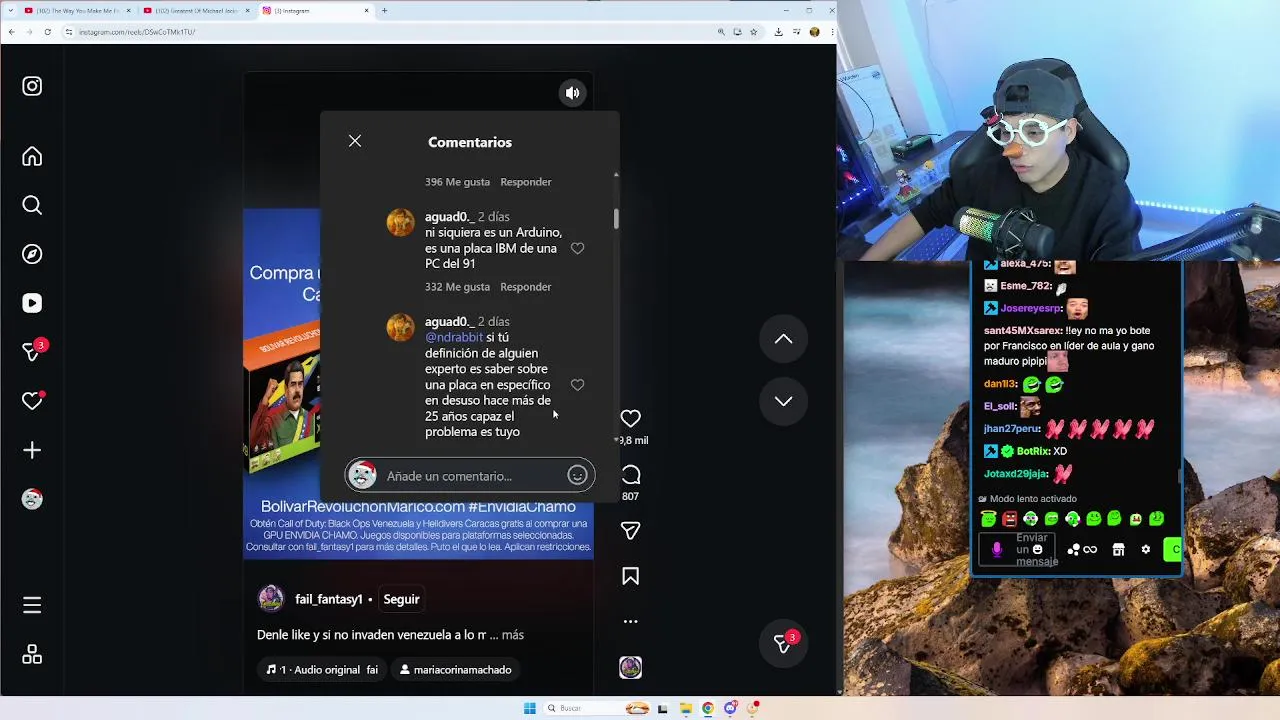
Task: Click the 'Añade un comentario...' input field
Action: [x=470, y=476]
